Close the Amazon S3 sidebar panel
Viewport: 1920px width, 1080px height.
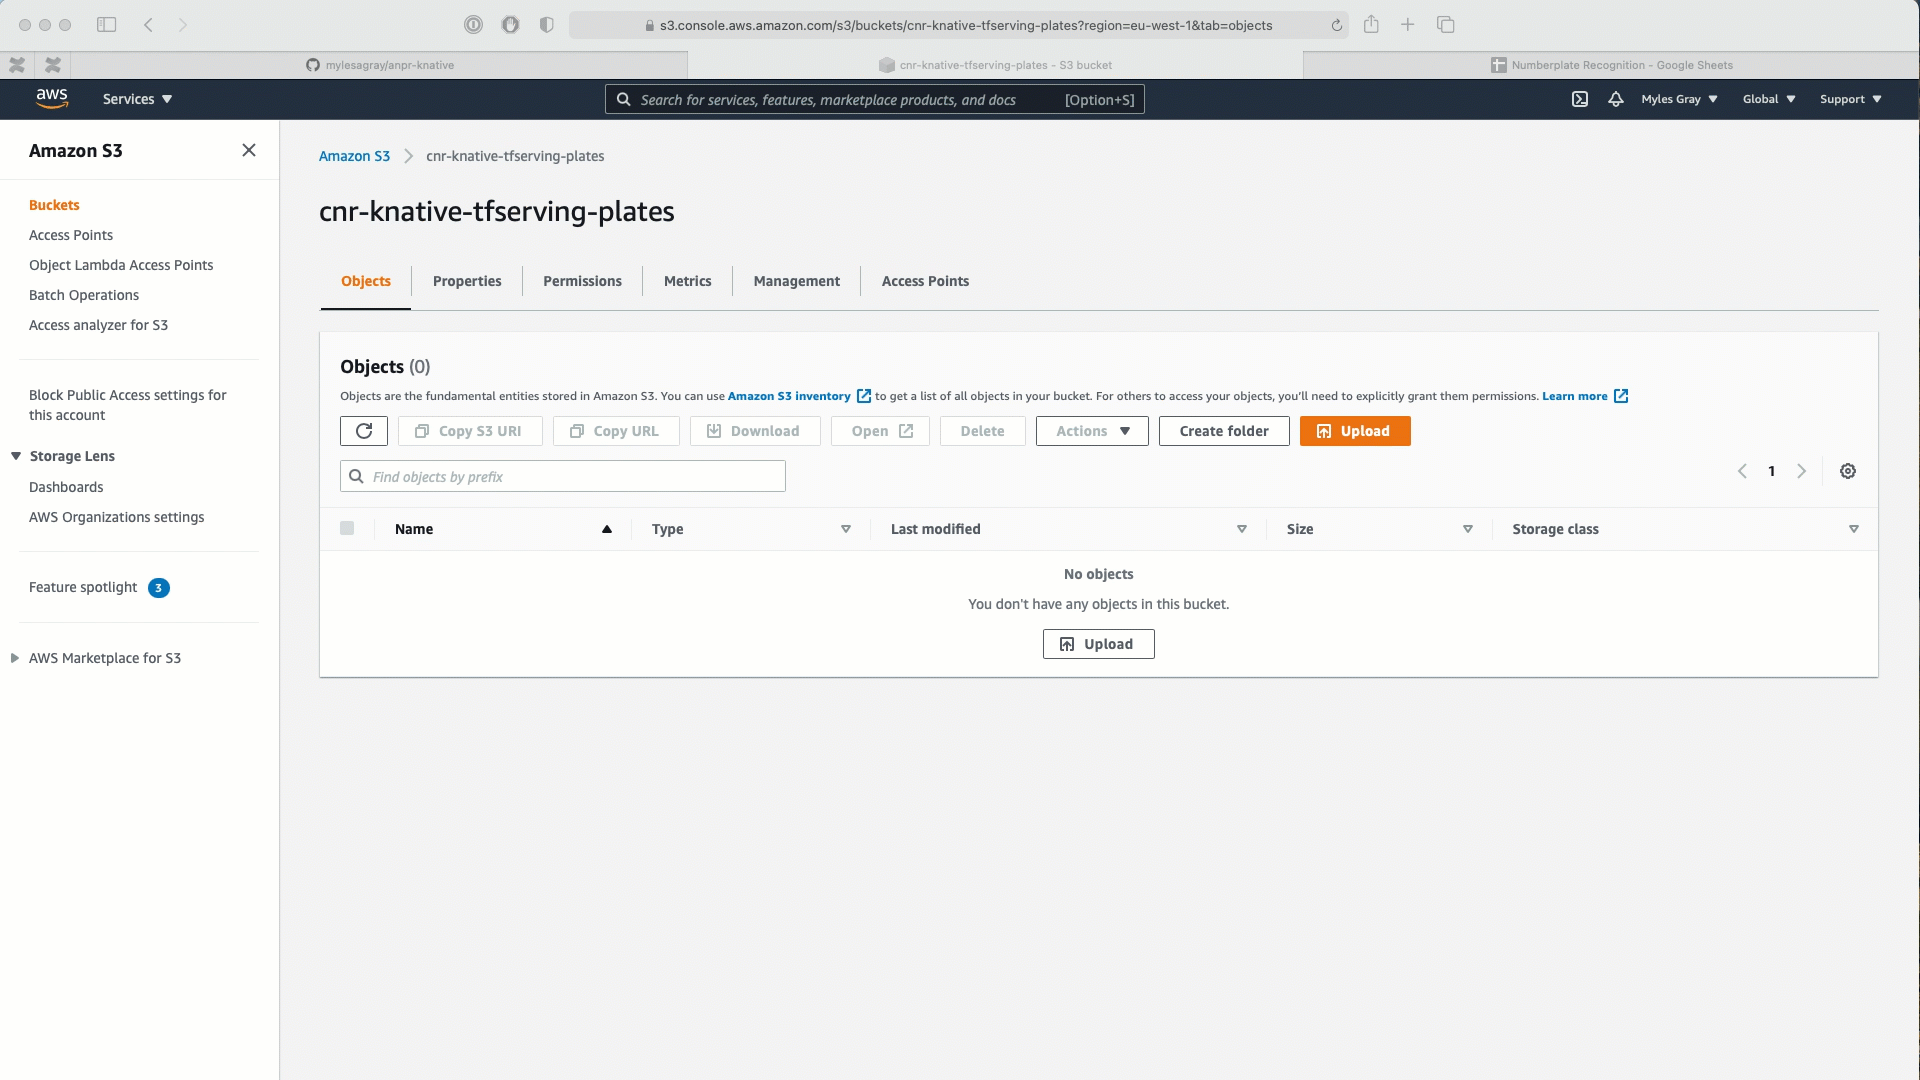249,150
